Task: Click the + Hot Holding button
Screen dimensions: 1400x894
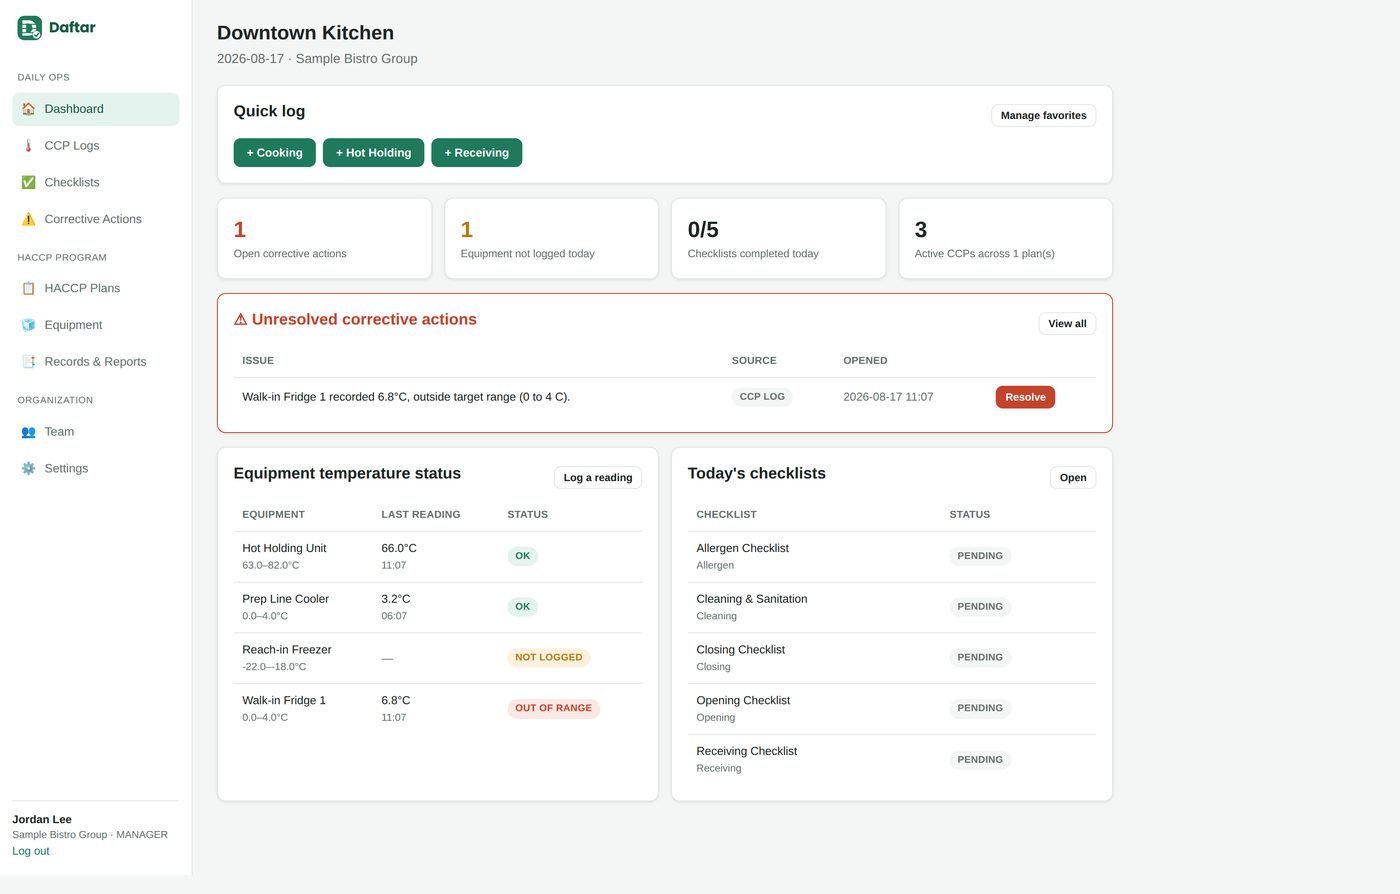Action: point(373,153)
